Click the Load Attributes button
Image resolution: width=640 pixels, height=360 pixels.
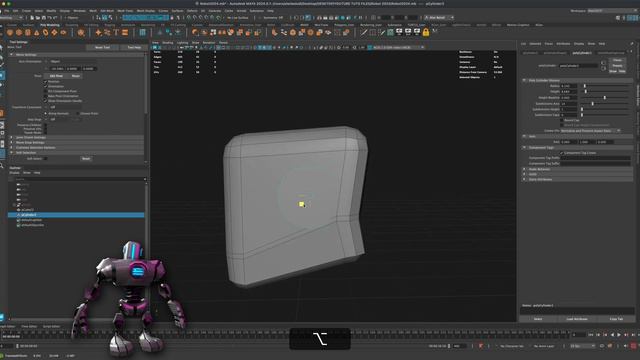577,319
